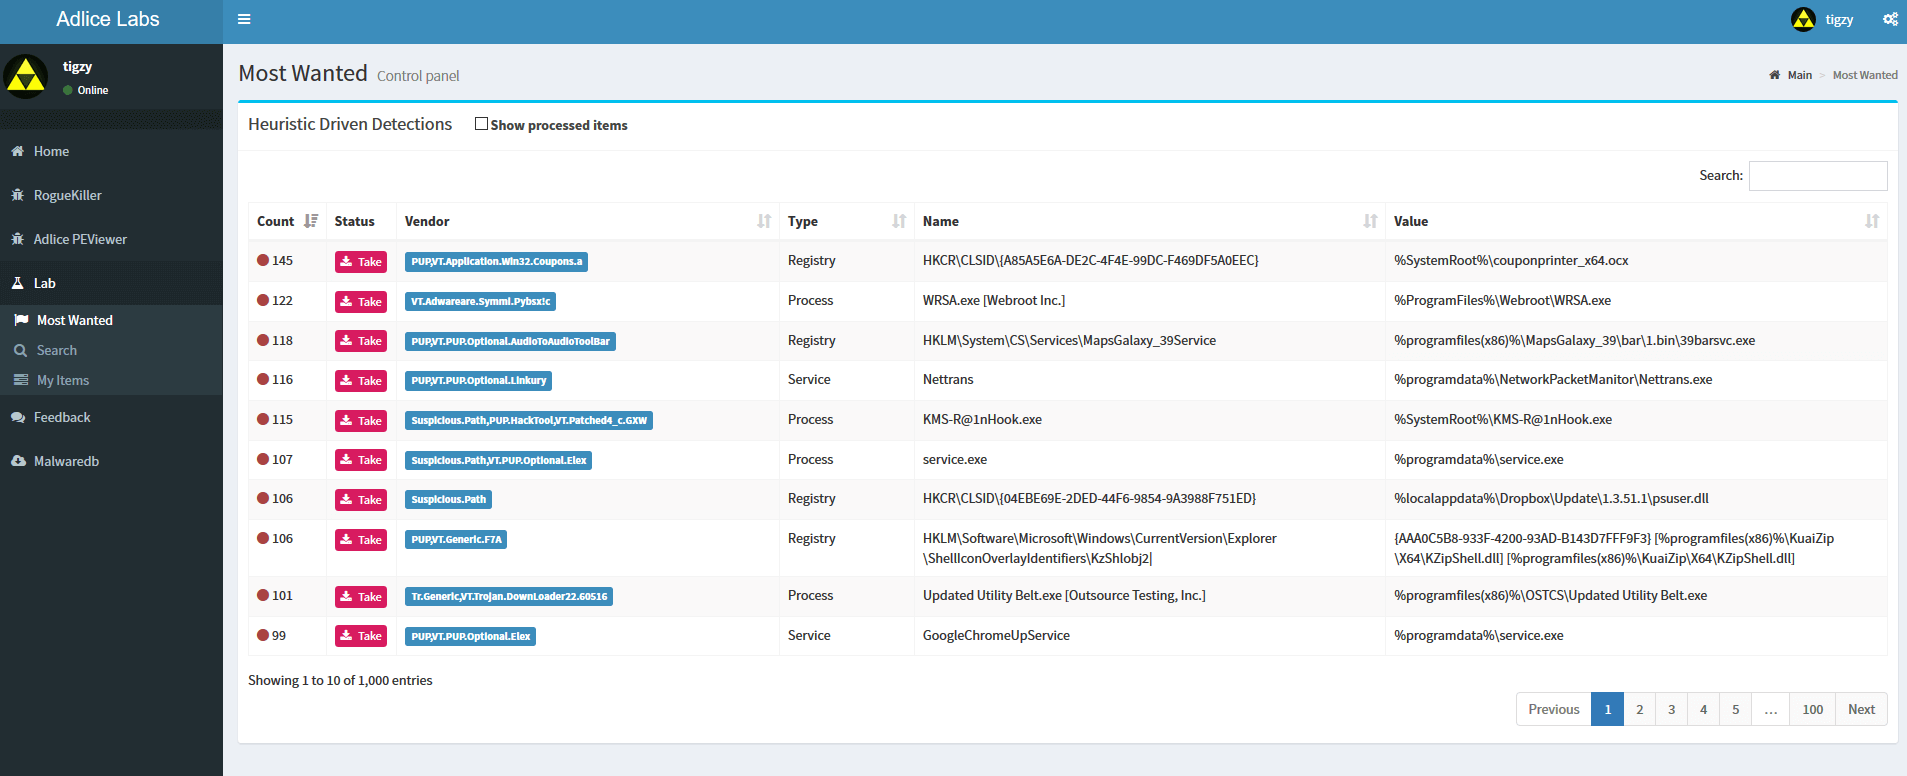Screen dimensions: 1907x776
Task: Open the settings gears icon in header
Action: [1890, 19]
